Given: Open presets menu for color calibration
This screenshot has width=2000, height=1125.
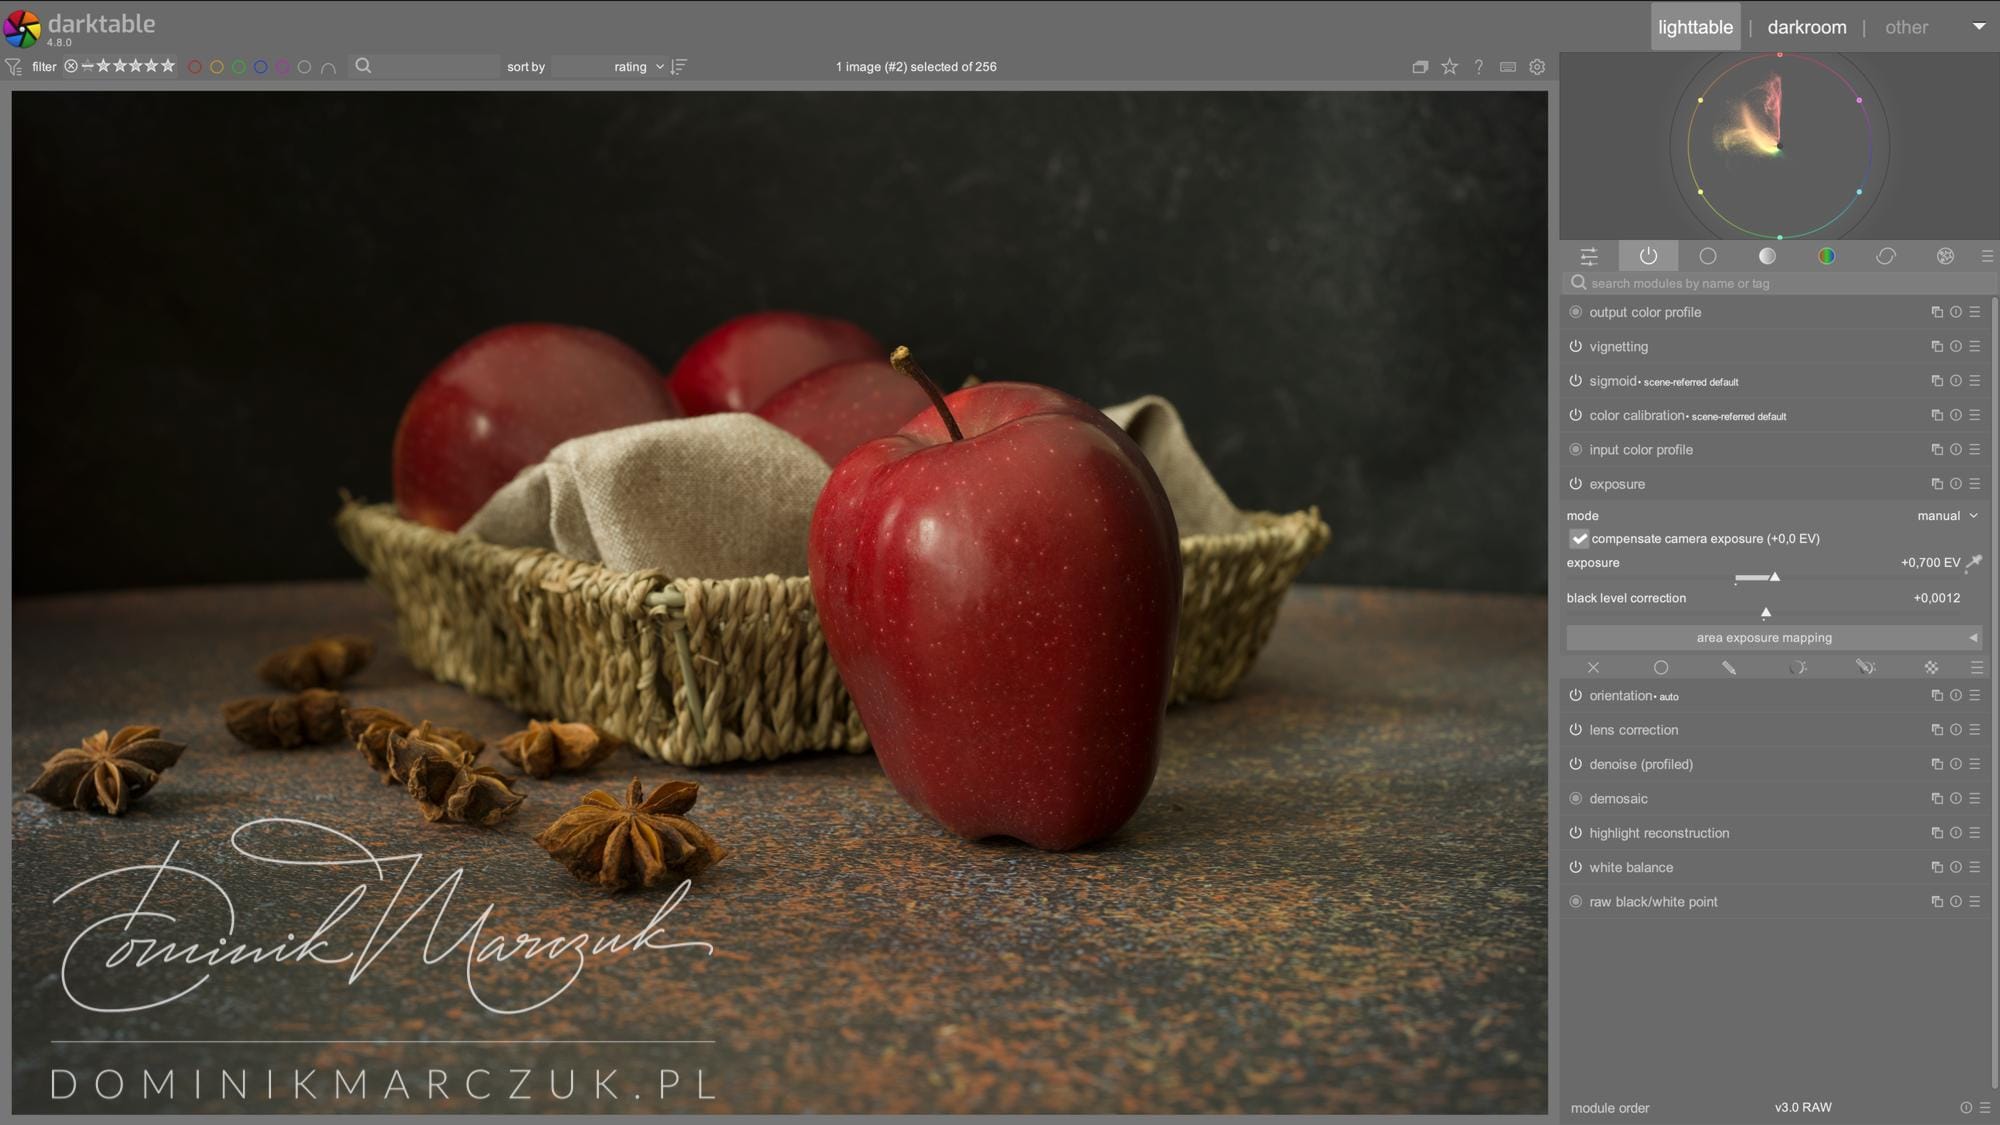Looking at the screenshot, I should pos(1975,415).
